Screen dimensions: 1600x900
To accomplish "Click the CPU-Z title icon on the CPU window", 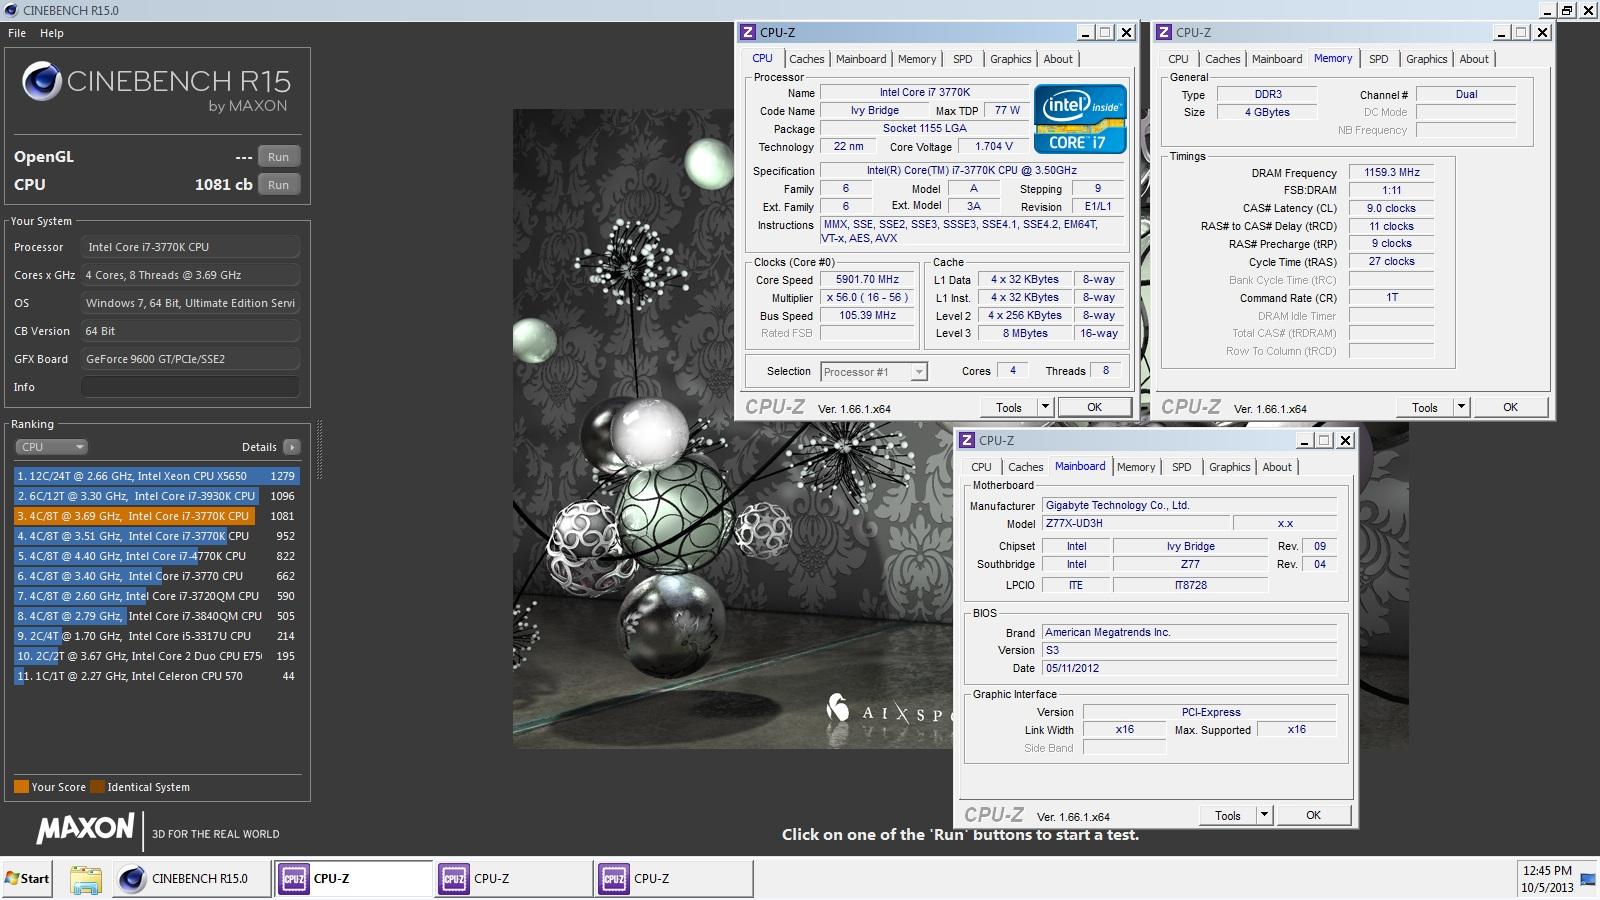I will pyautogui.click(x=748, y=32).
